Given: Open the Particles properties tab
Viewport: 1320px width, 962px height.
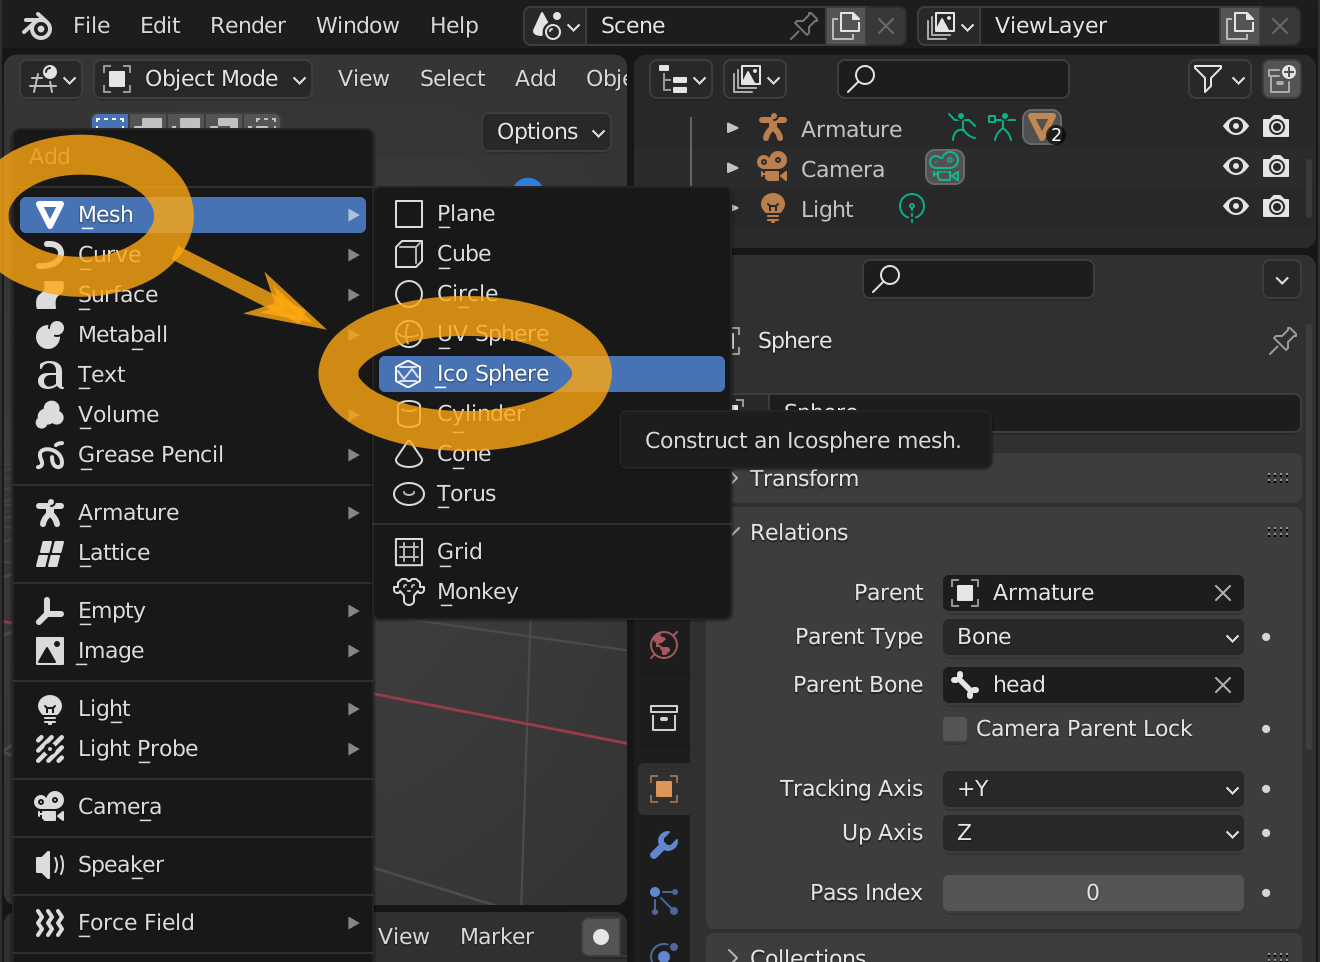Looking at the screenshot, I should click(664, 901).
